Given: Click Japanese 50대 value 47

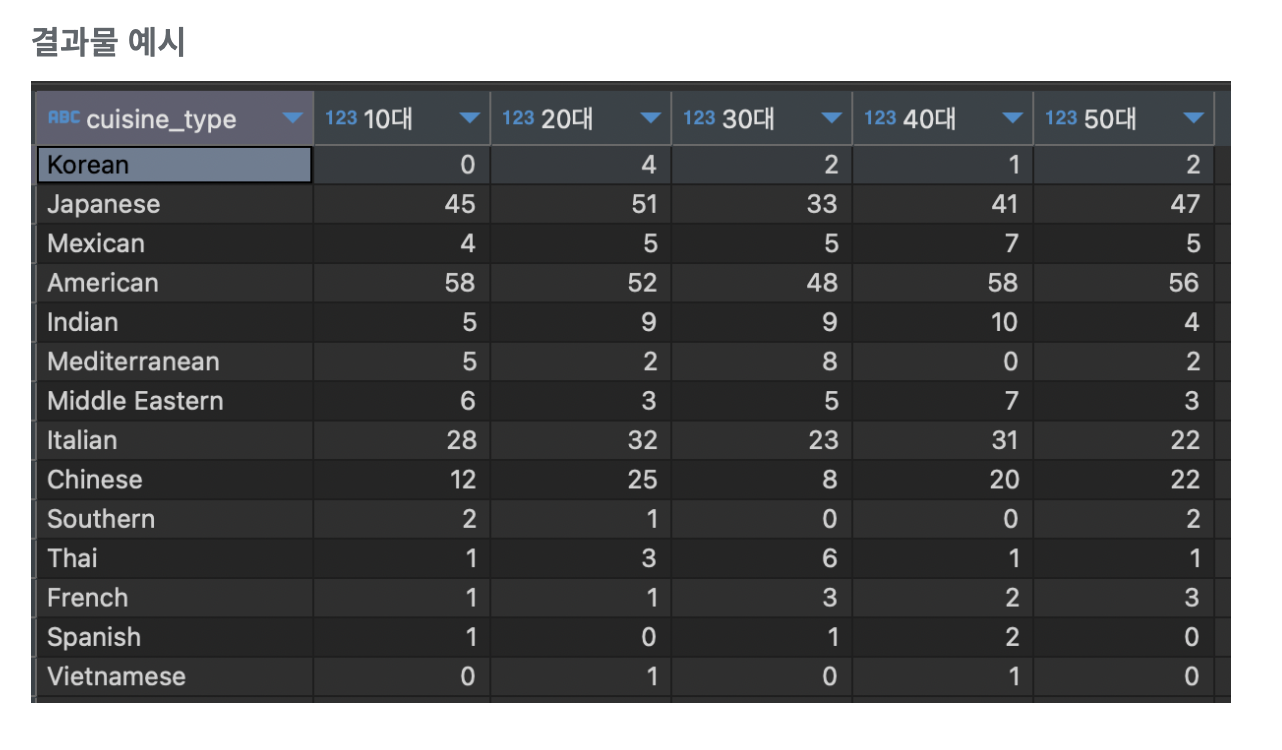Looking at the screenshot, I should click(1184, 204).
